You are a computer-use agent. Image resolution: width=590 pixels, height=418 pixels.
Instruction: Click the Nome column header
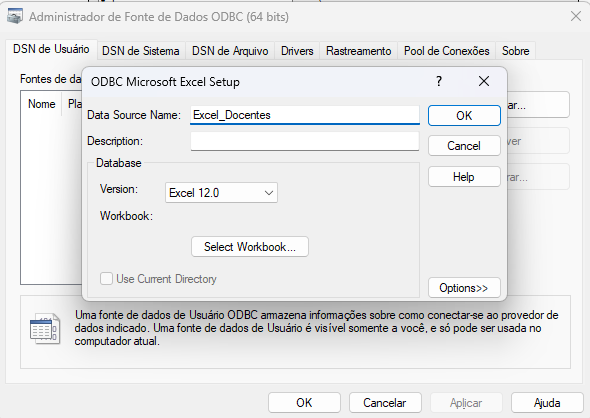pos(41,104)
